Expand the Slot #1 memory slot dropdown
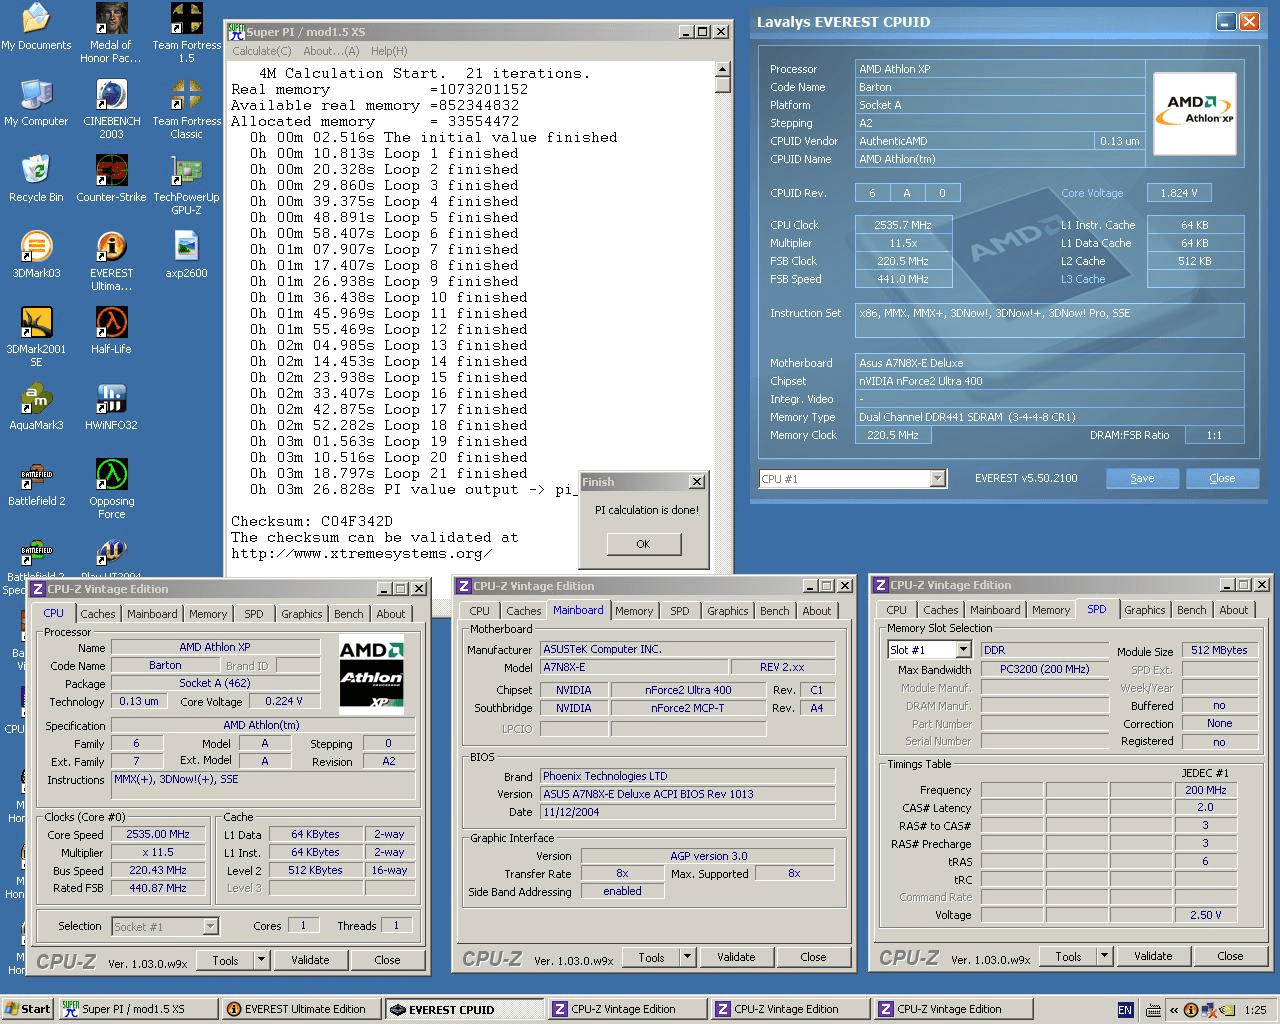 (x=963, y=650)
